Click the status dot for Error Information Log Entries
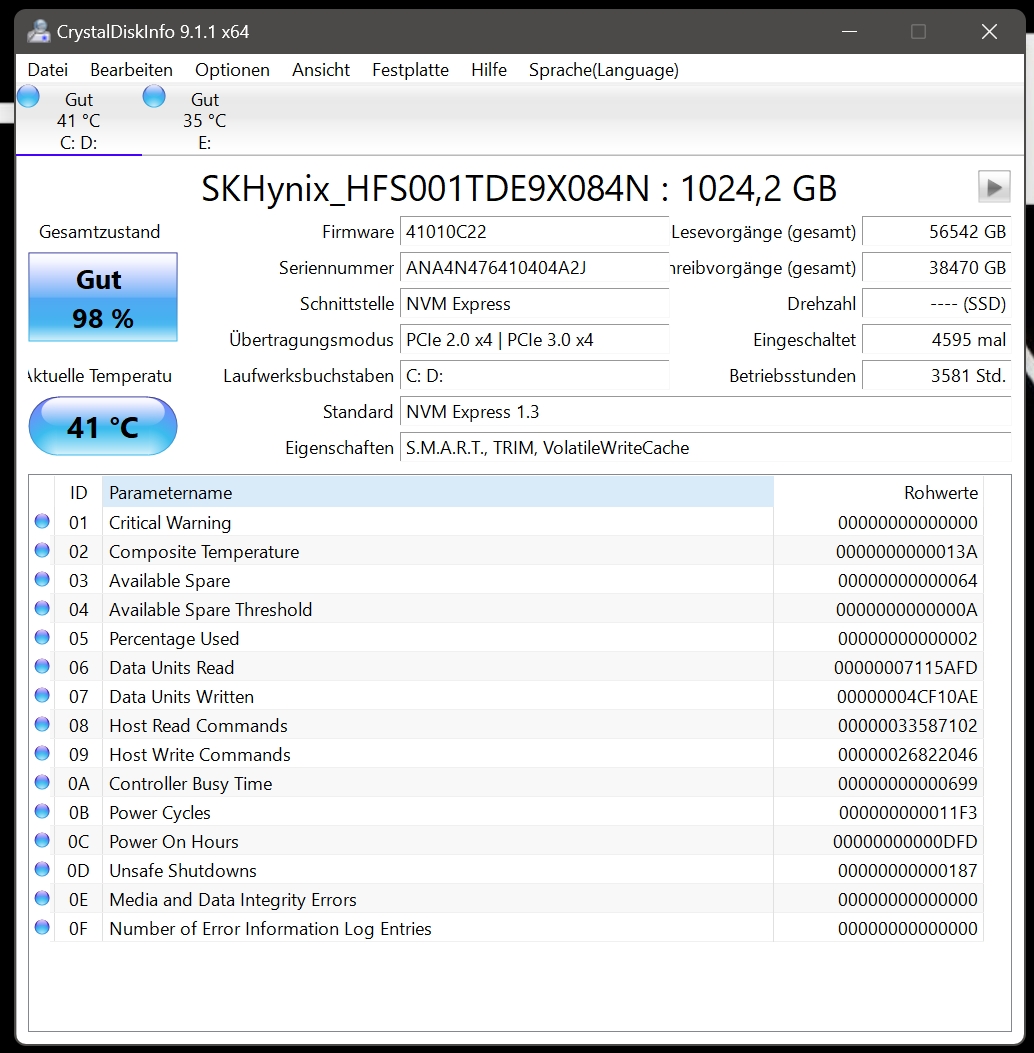1034x1053 pixels. 42,927
